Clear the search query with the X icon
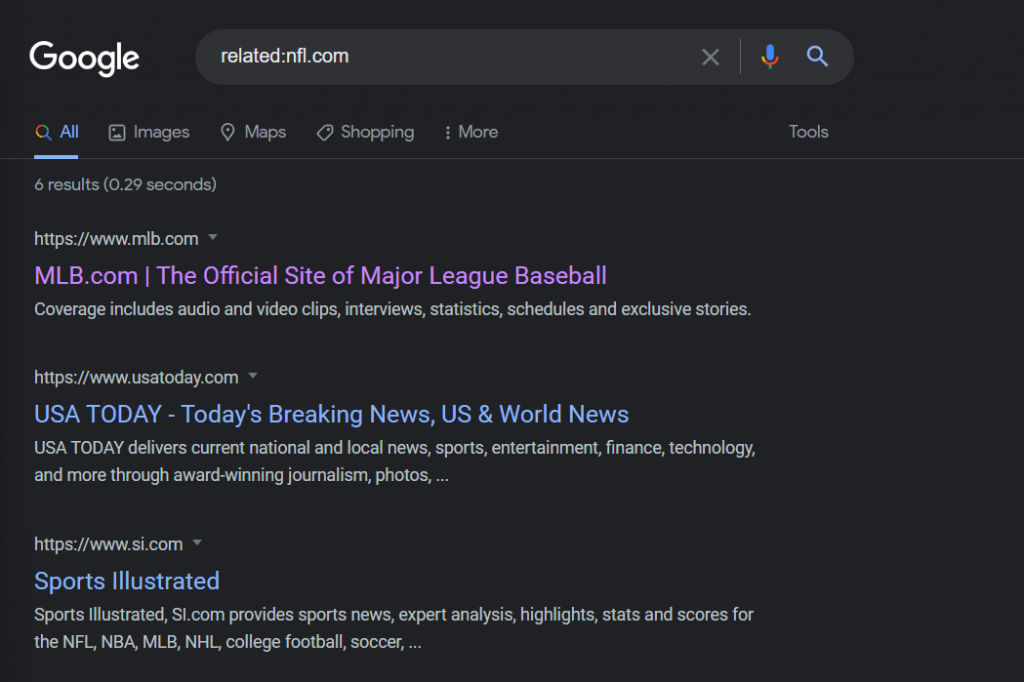The height and width of the screenshot is (682, 1024). tap(711, 57)
